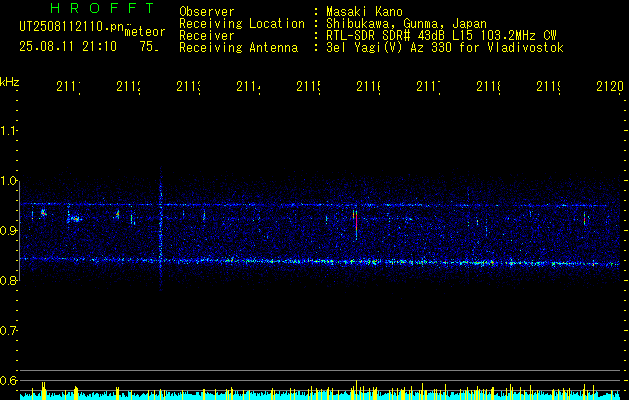Image resolution: width=629 pixels, height=400 pixels.
Task: Click the date stamp 25.08.11 21:10
Action: 68,47
